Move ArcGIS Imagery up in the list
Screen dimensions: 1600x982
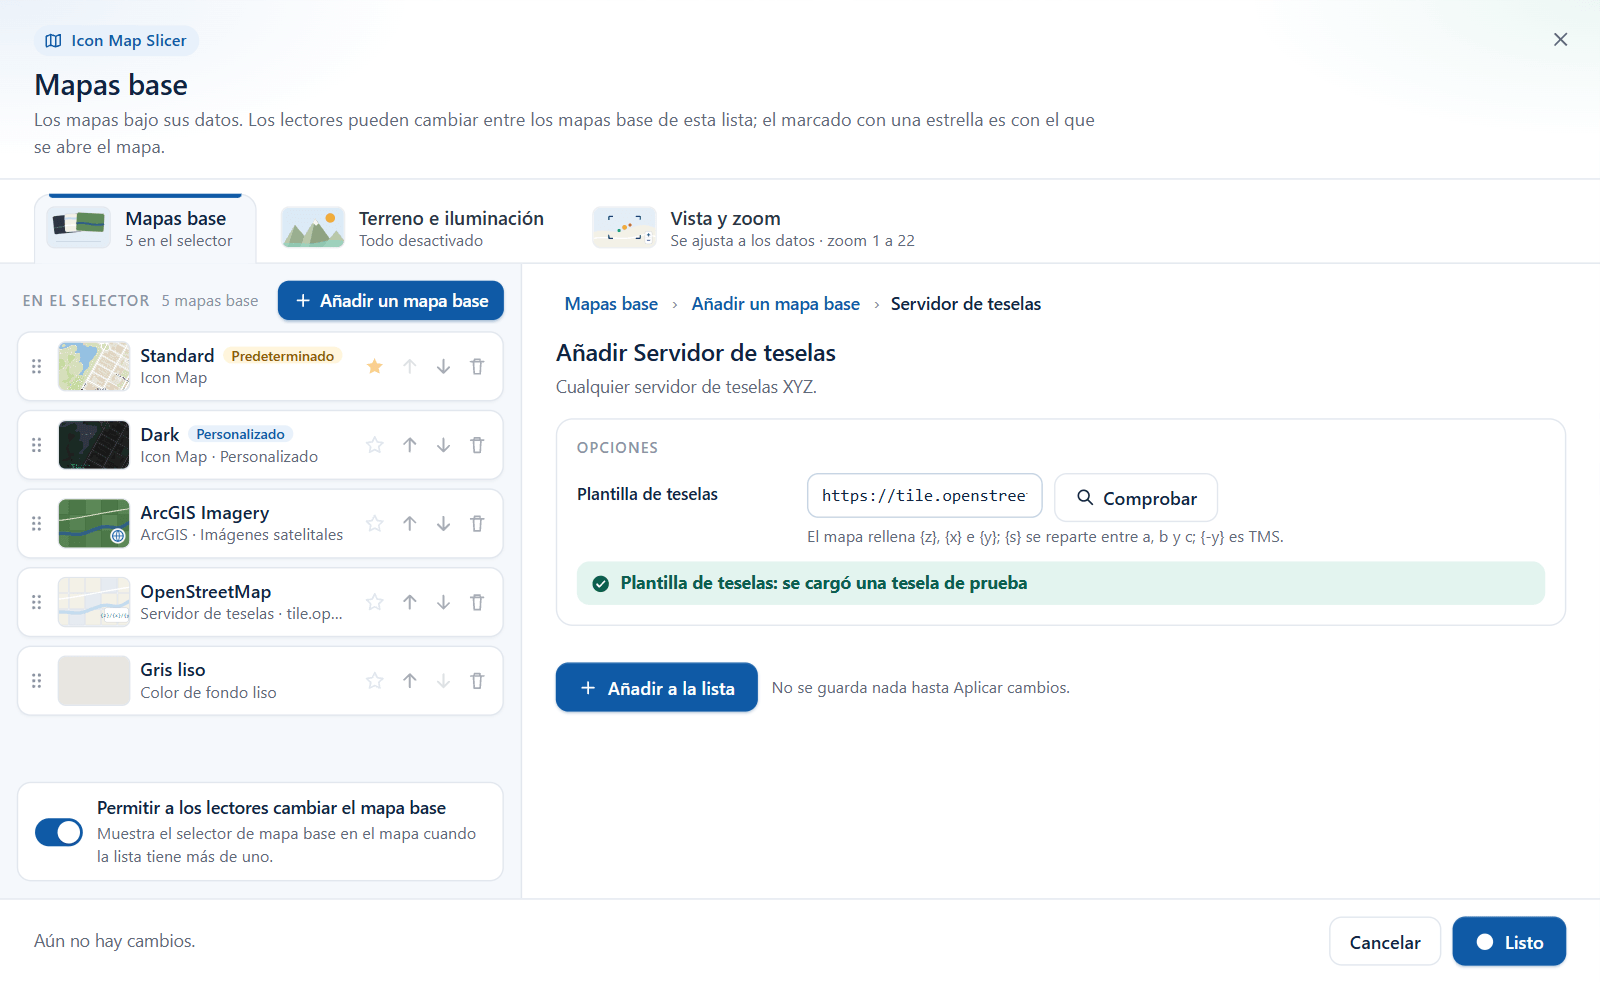410,523
